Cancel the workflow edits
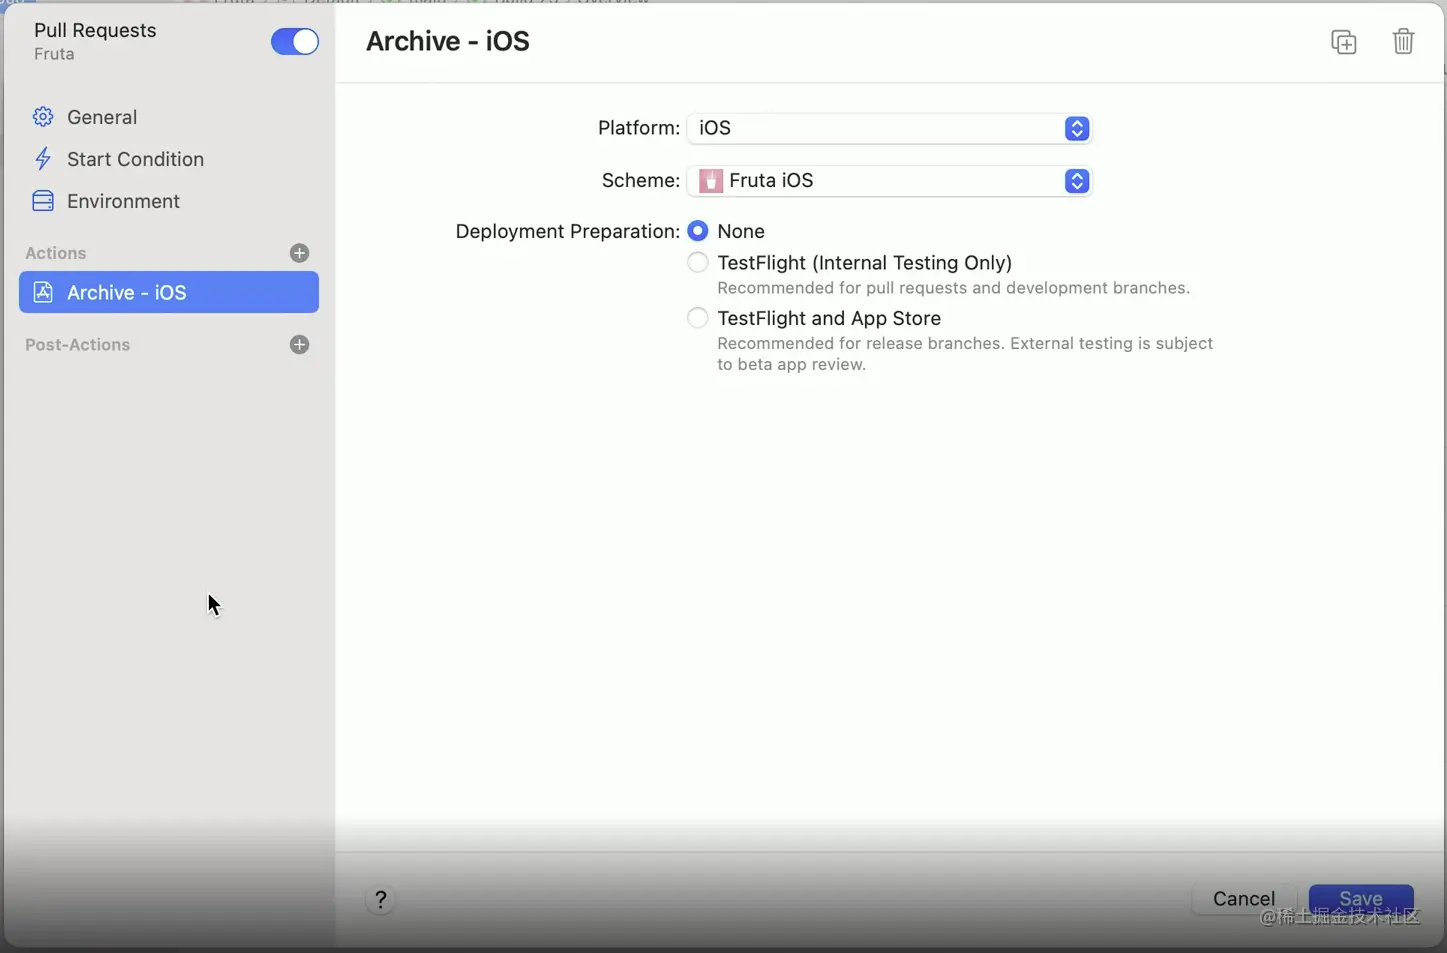1447x953 pixels. tap(1243, 899)
